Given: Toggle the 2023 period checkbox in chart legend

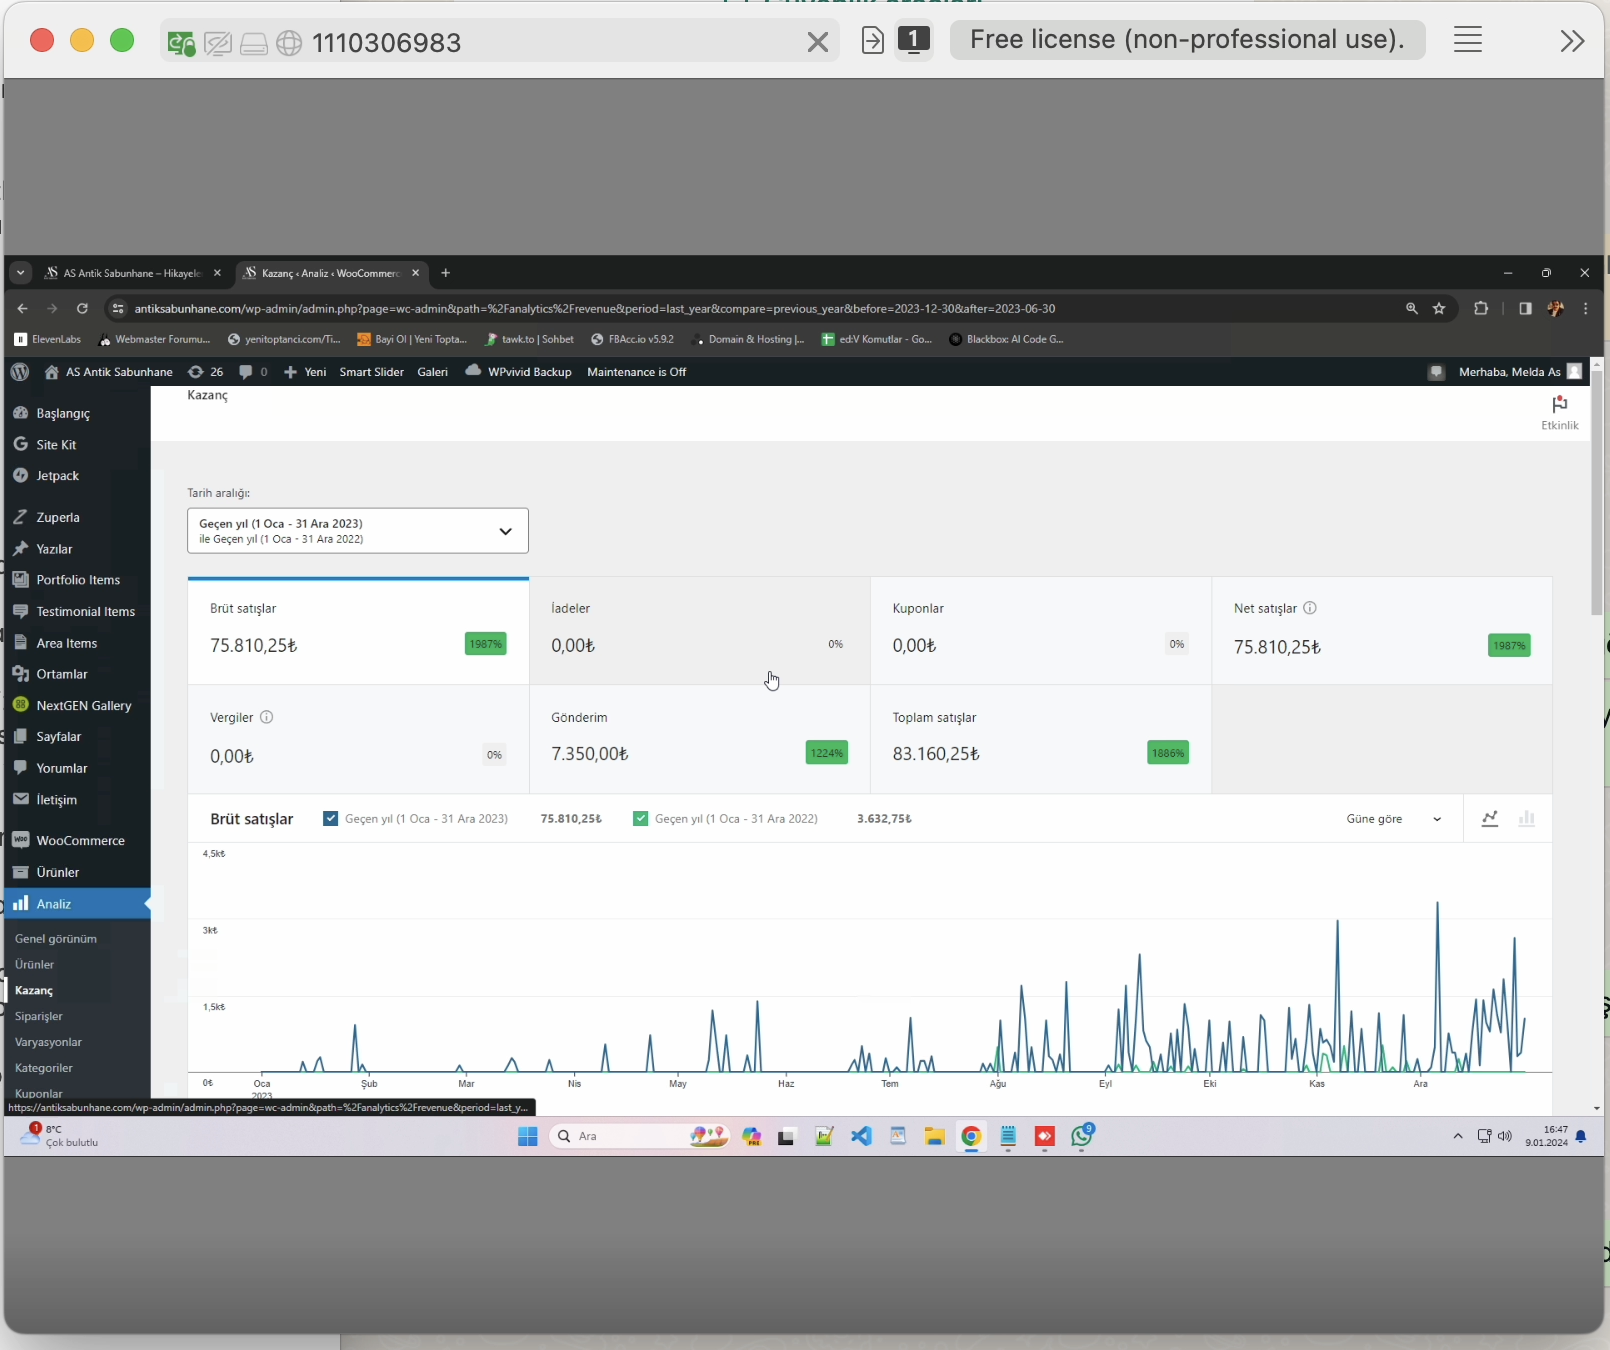Looking at the screenshot, I should 330,819.
